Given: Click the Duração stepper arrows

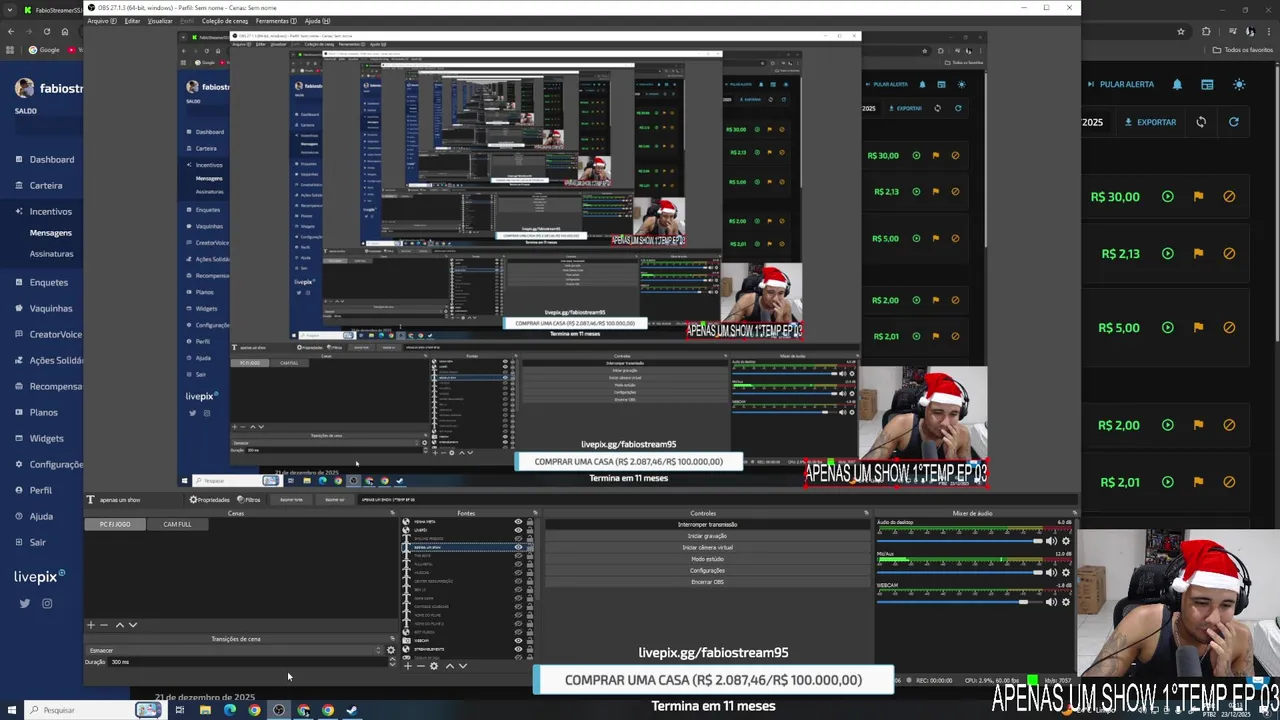Looking at the screenshot, I should [391, 662].
